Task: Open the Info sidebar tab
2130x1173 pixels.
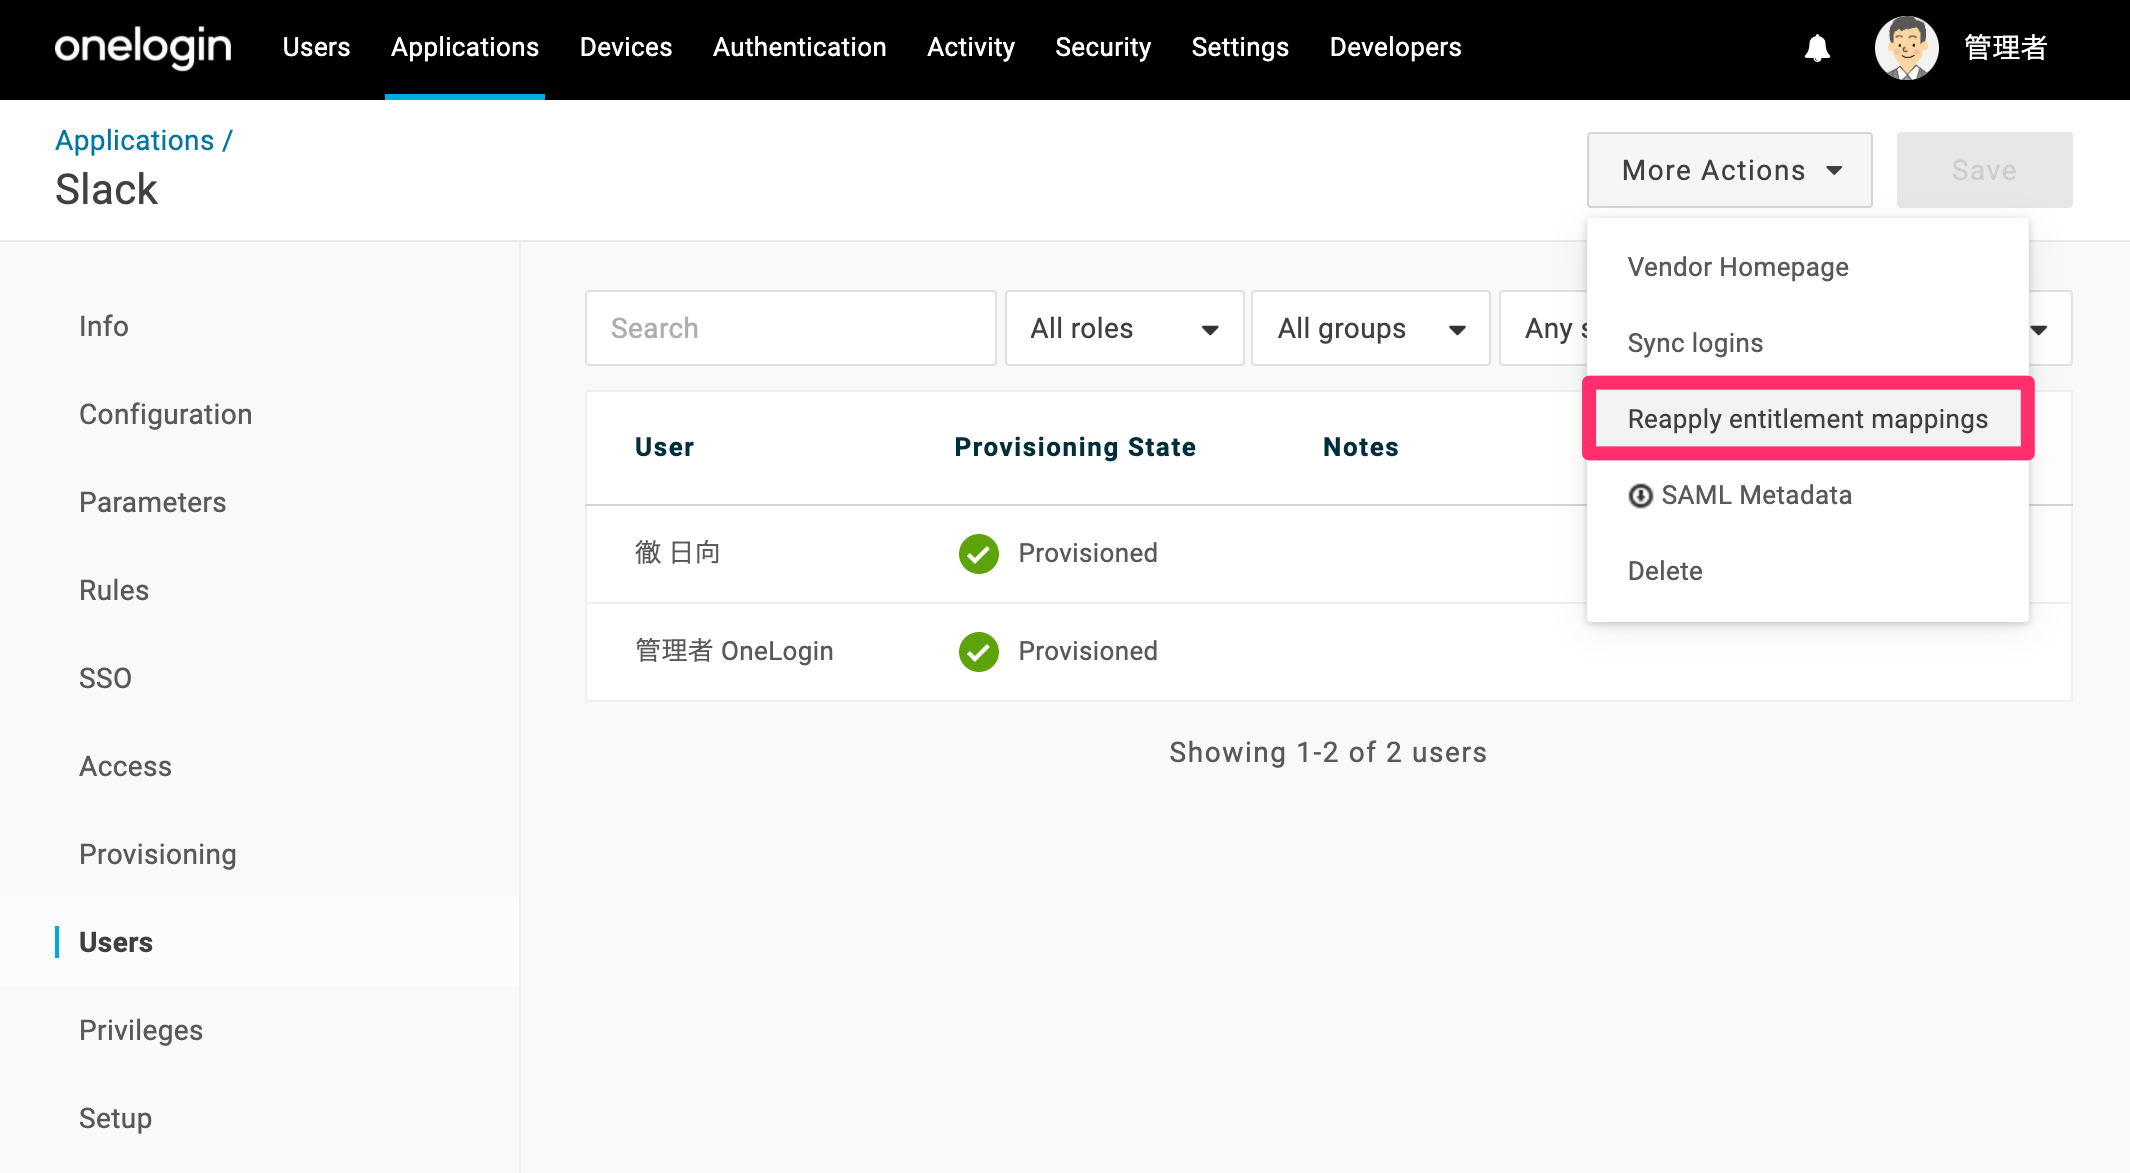Action: coord(104,326)
